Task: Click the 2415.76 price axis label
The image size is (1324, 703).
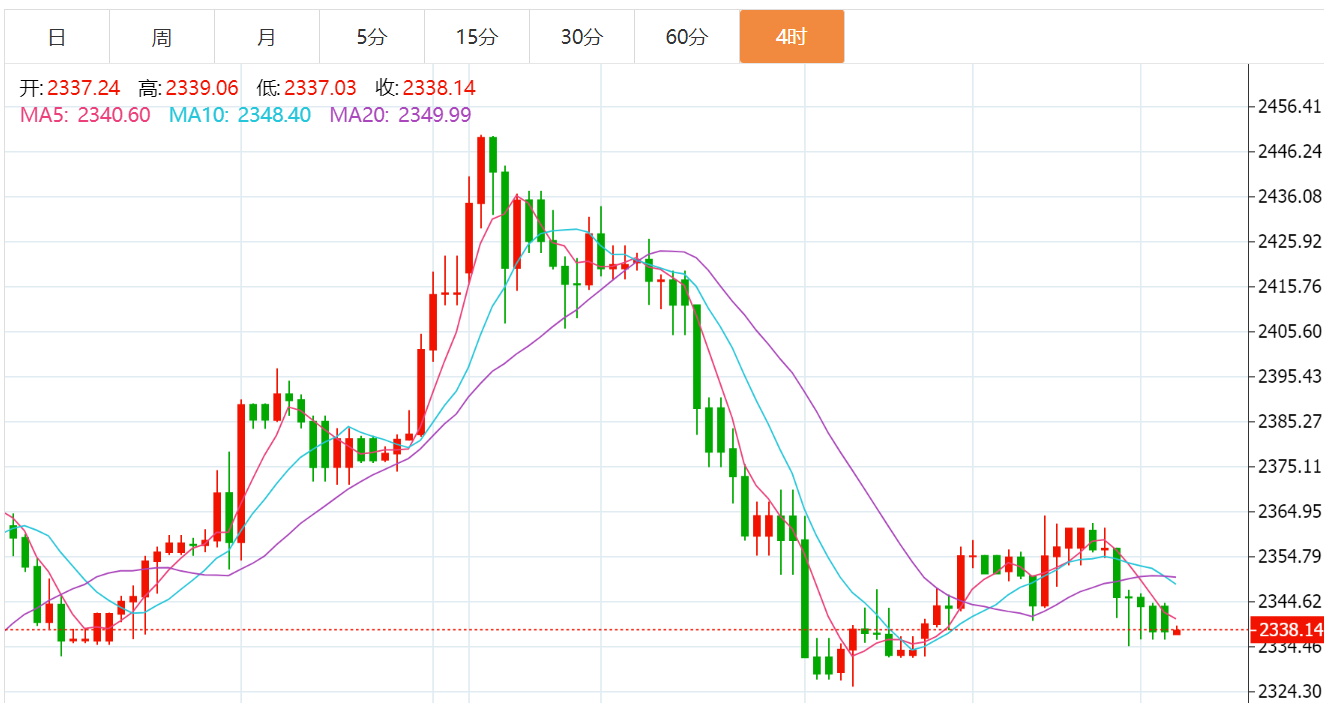Action: 1290,286
